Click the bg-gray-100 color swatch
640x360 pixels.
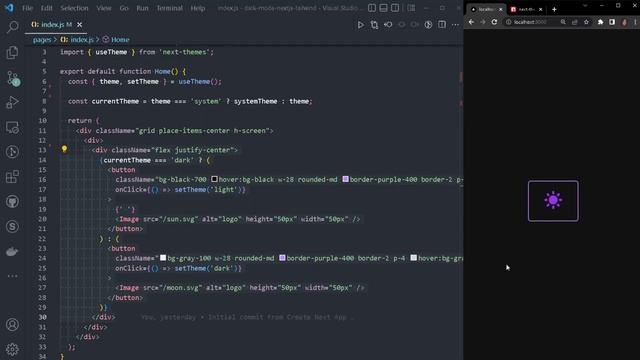click(163, 258)
